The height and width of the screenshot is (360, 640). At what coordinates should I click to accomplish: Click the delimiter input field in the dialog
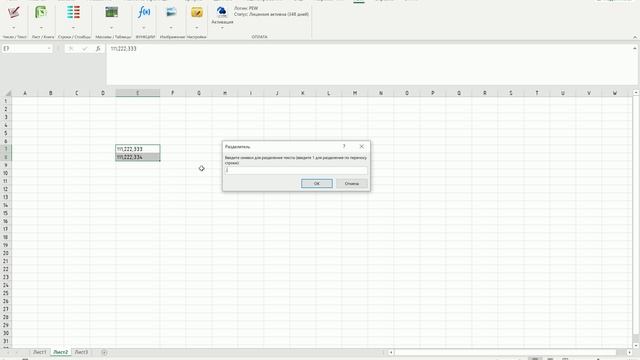point(296,170)
